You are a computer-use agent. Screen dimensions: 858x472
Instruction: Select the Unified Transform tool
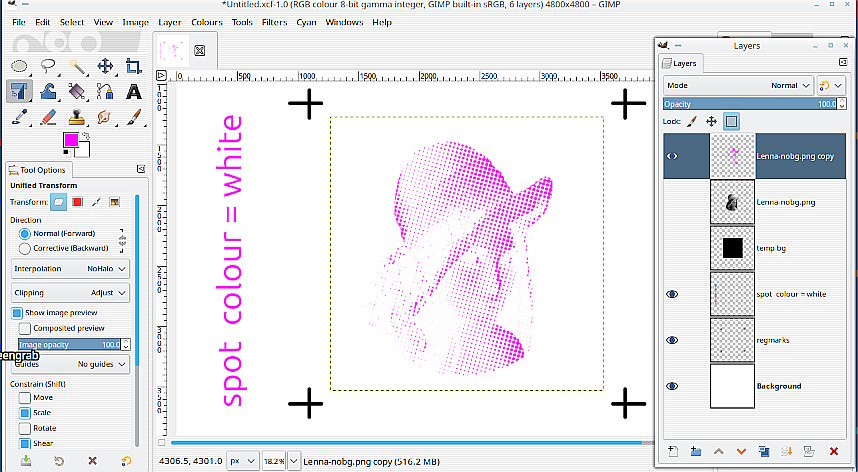(20, 91)
